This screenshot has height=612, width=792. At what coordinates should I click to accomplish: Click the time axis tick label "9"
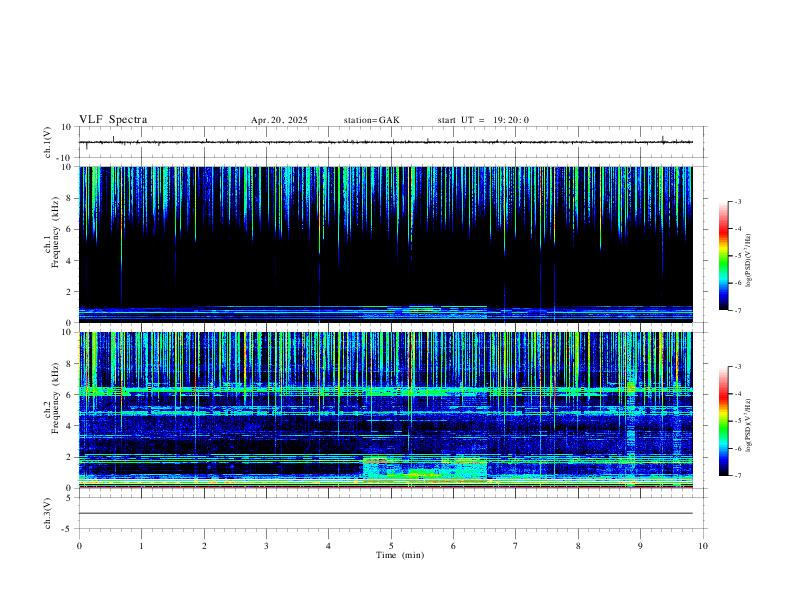click(x=640, y=546)
